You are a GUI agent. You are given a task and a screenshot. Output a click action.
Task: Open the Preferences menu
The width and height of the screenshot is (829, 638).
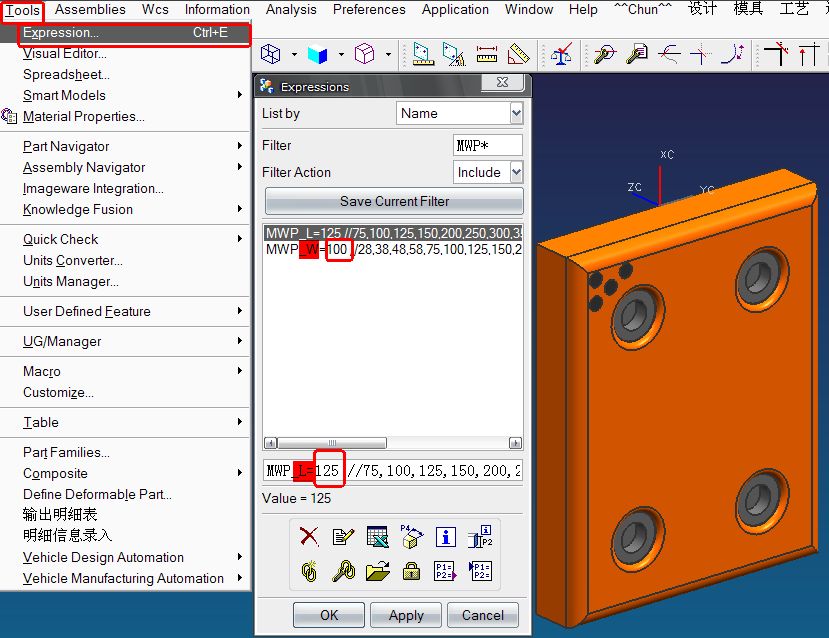[x=369, y=10]
